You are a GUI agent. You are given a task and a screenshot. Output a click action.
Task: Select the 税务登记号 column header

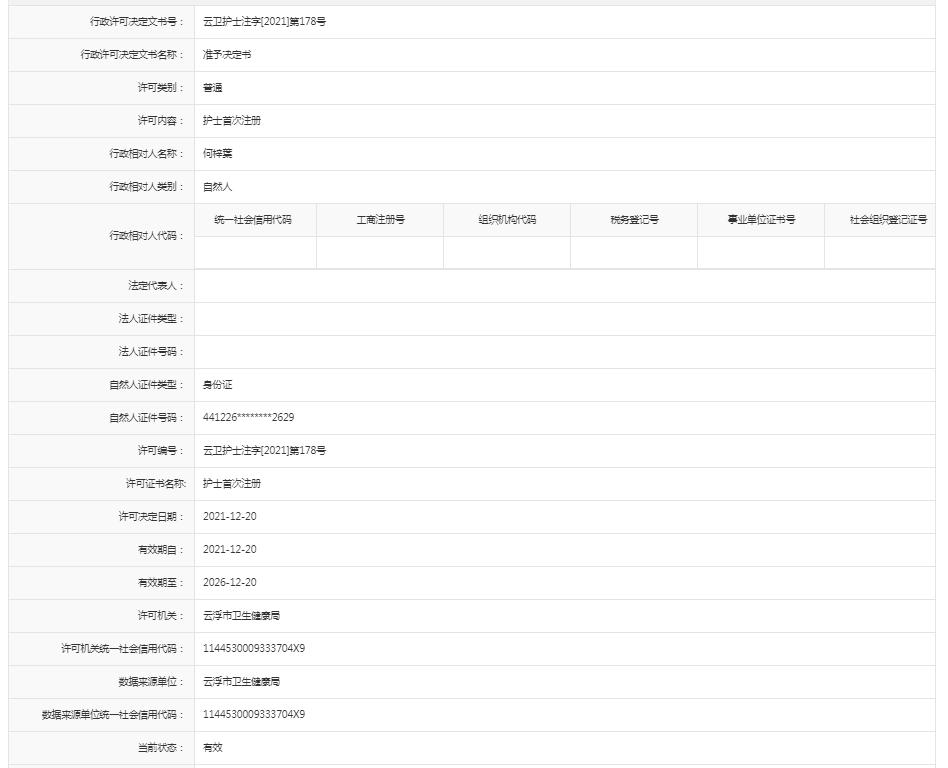pyautogui.click(x=634, y=219)
